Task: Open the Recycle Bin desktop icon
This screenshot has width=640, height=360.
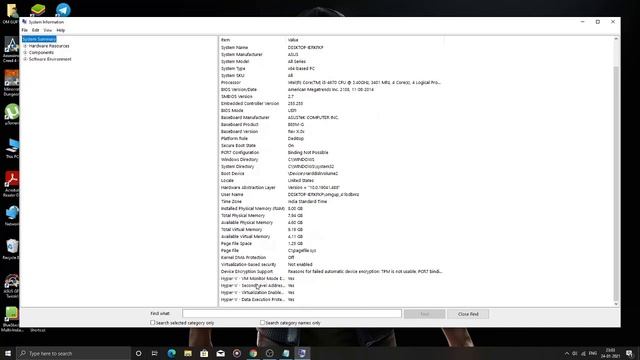Action: coord(11,249)
